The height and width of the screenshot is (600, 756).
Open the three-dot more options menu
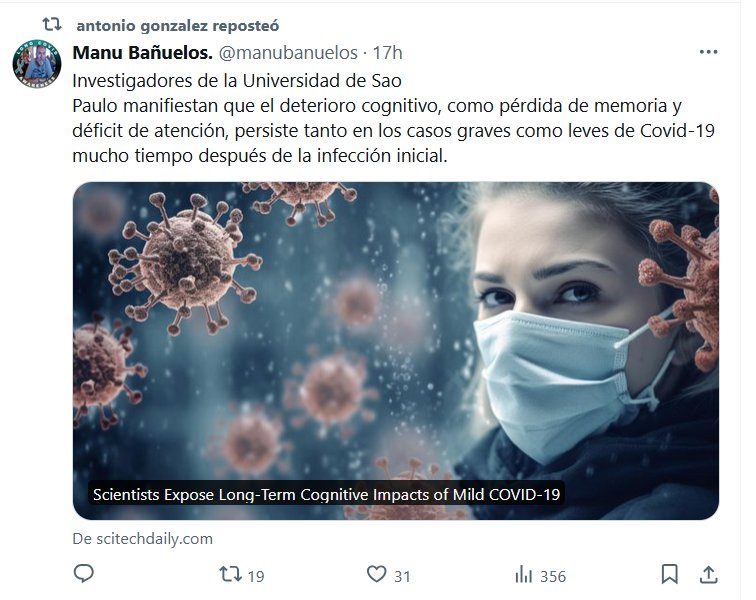click(708, 52)
